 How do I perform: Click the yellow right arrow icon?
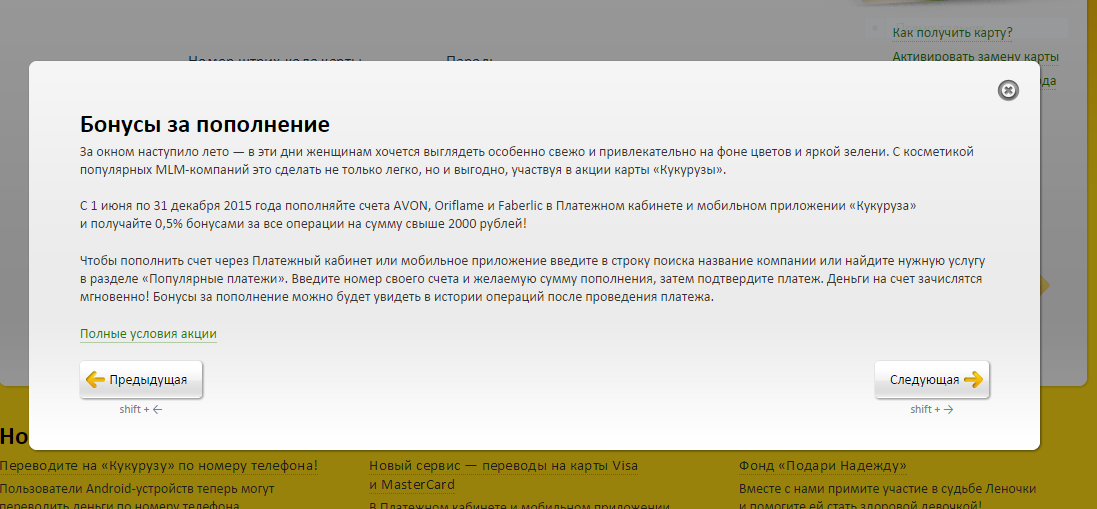(973, 380)
